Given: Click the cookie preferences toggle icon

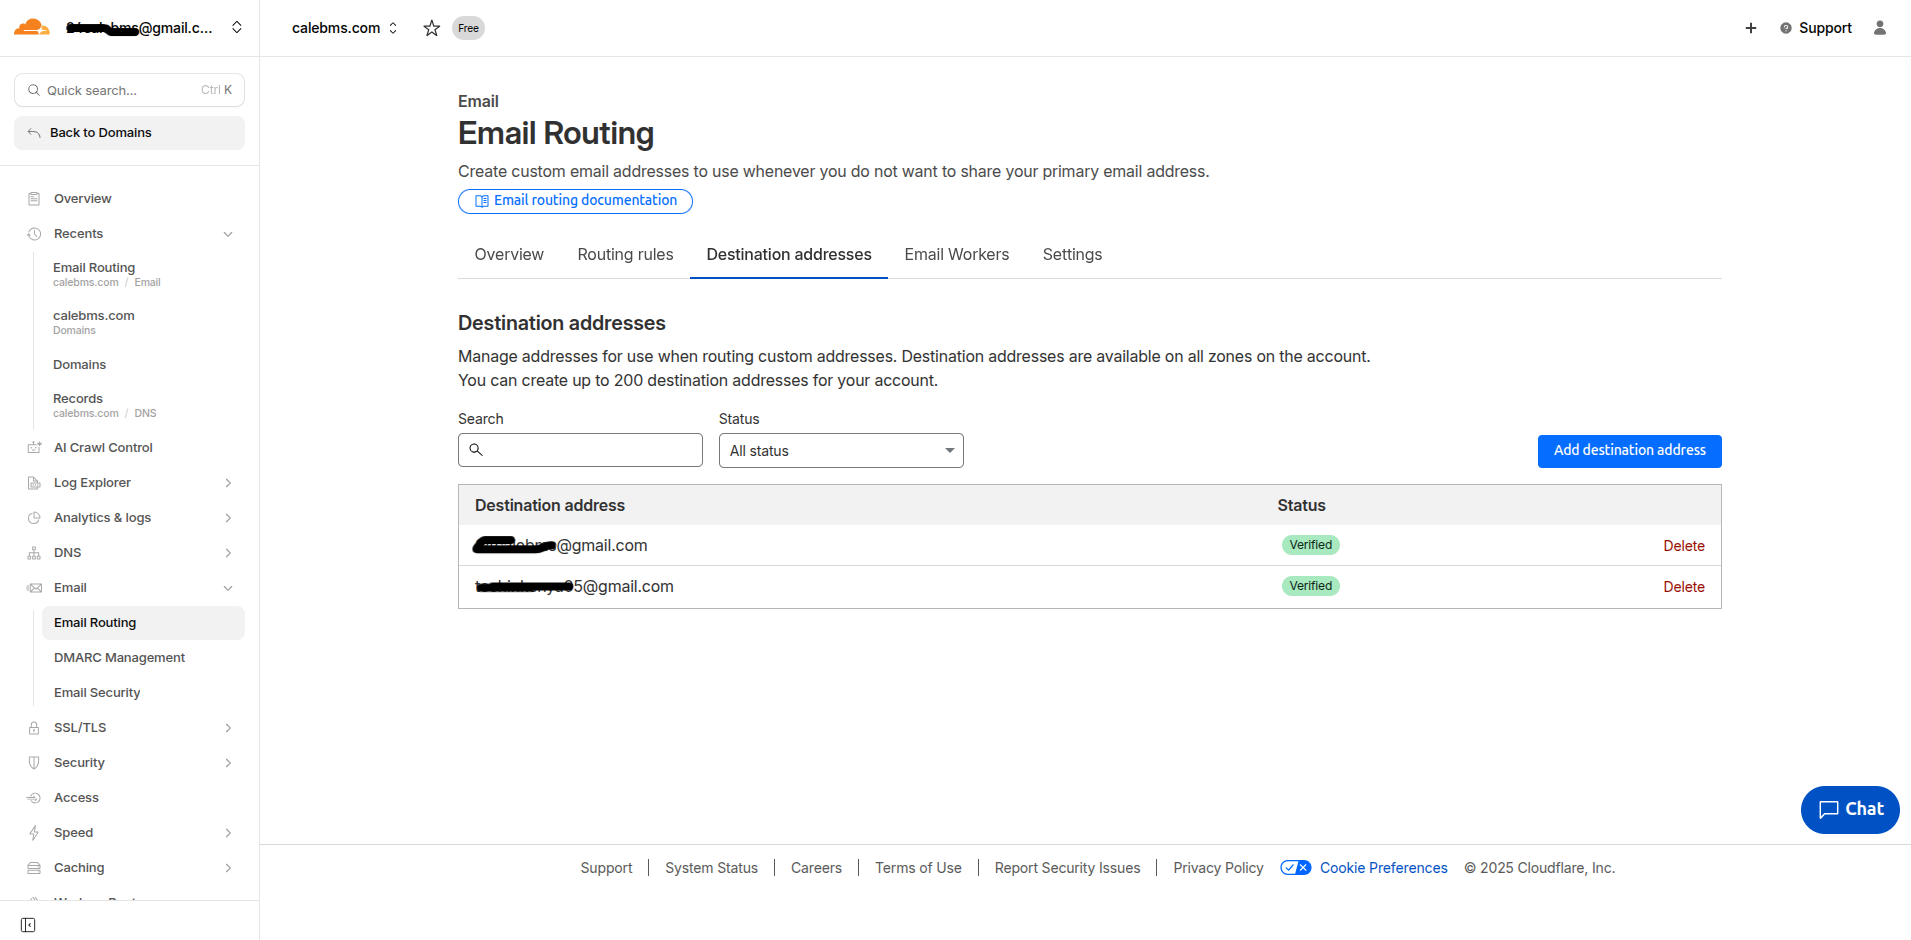Looking at the screenshot, I should point(1296,868).
